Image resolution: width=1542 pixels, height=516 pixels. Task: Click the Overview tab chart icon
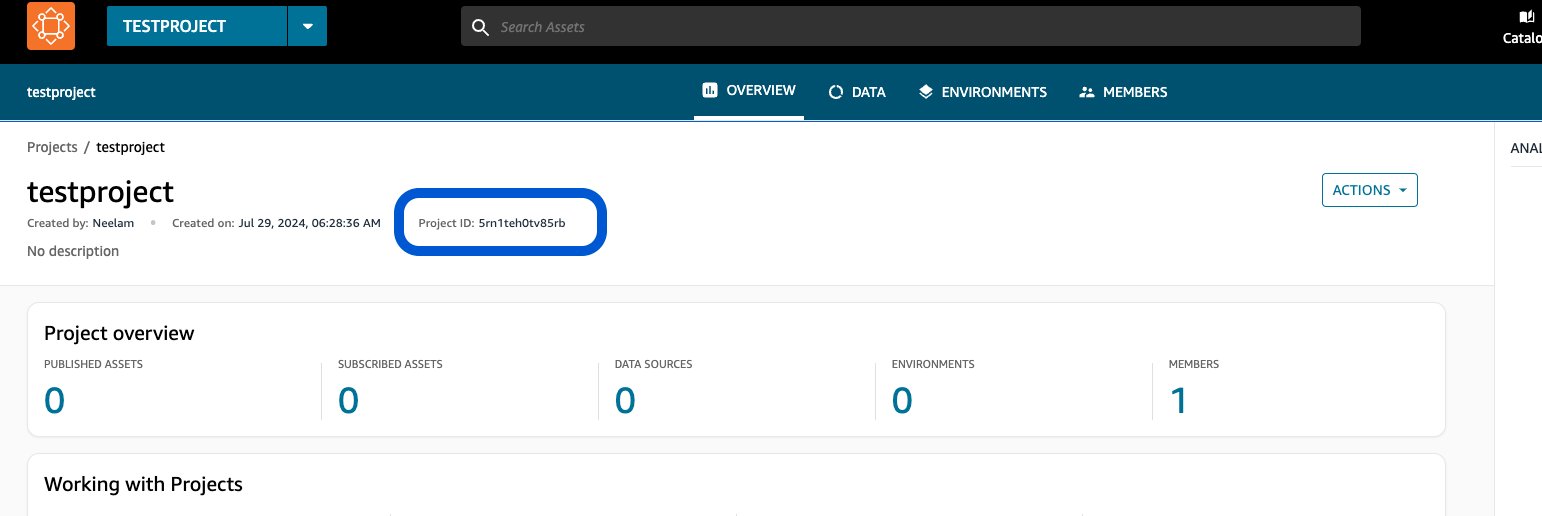(710, 90)
